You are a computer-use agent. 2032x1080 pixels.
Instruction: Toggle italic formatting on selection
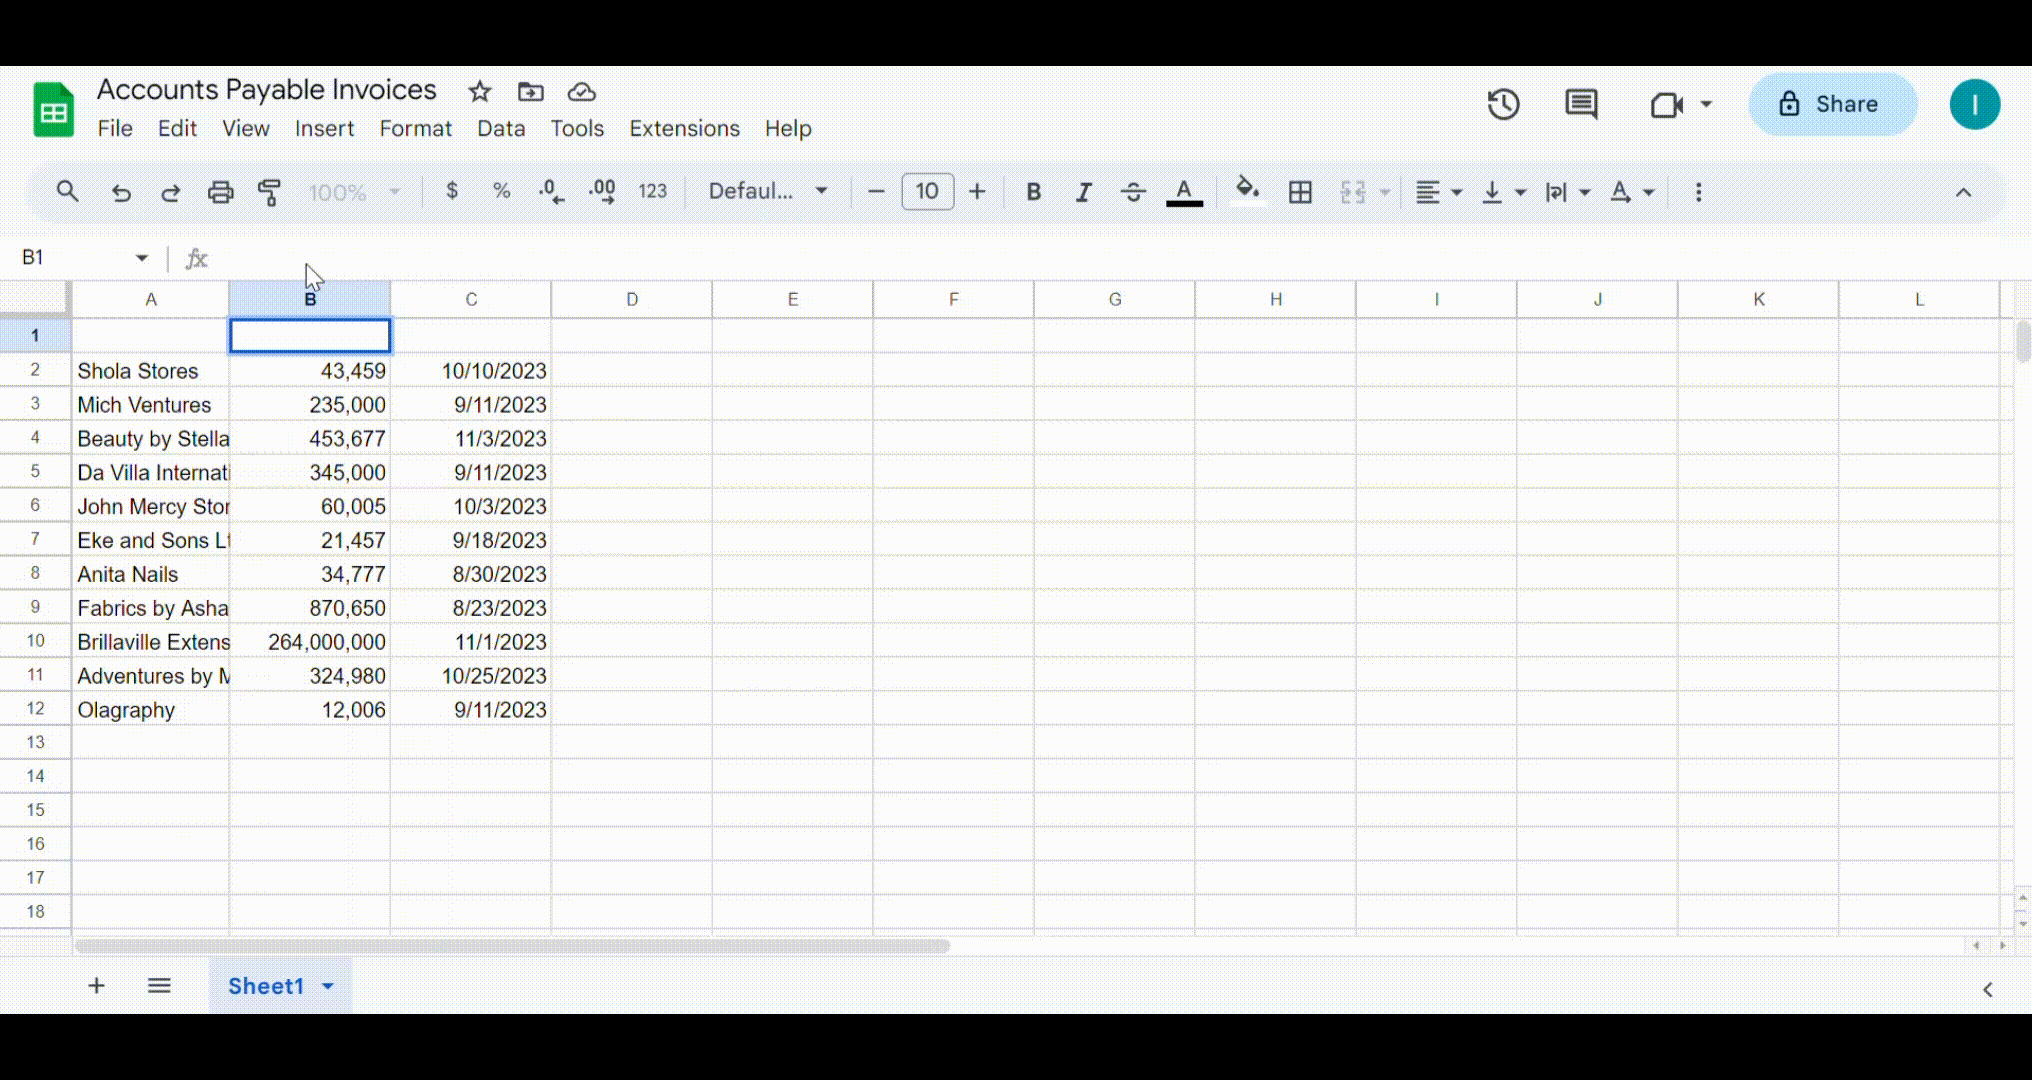[1083, 192]
